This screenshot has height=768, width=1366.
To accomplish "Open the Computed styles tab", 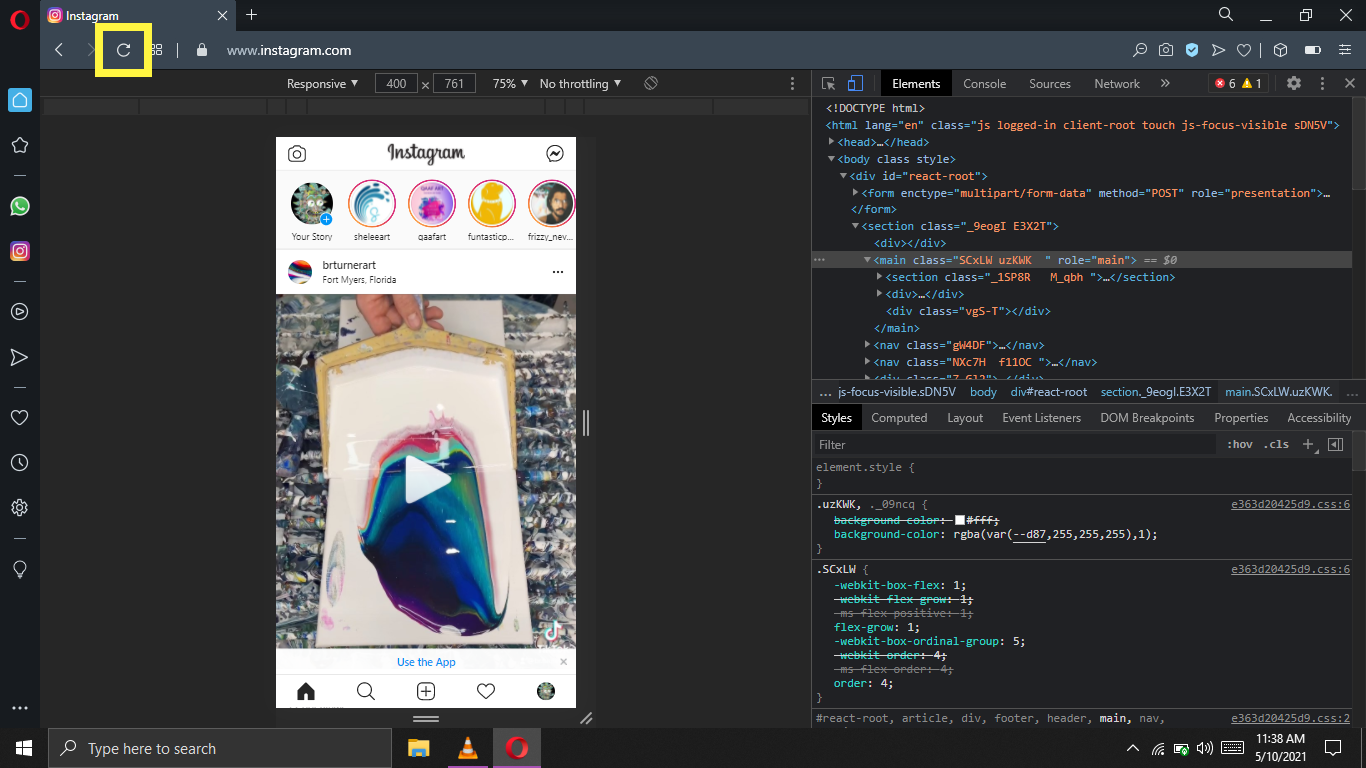I will tap(899, 418).
